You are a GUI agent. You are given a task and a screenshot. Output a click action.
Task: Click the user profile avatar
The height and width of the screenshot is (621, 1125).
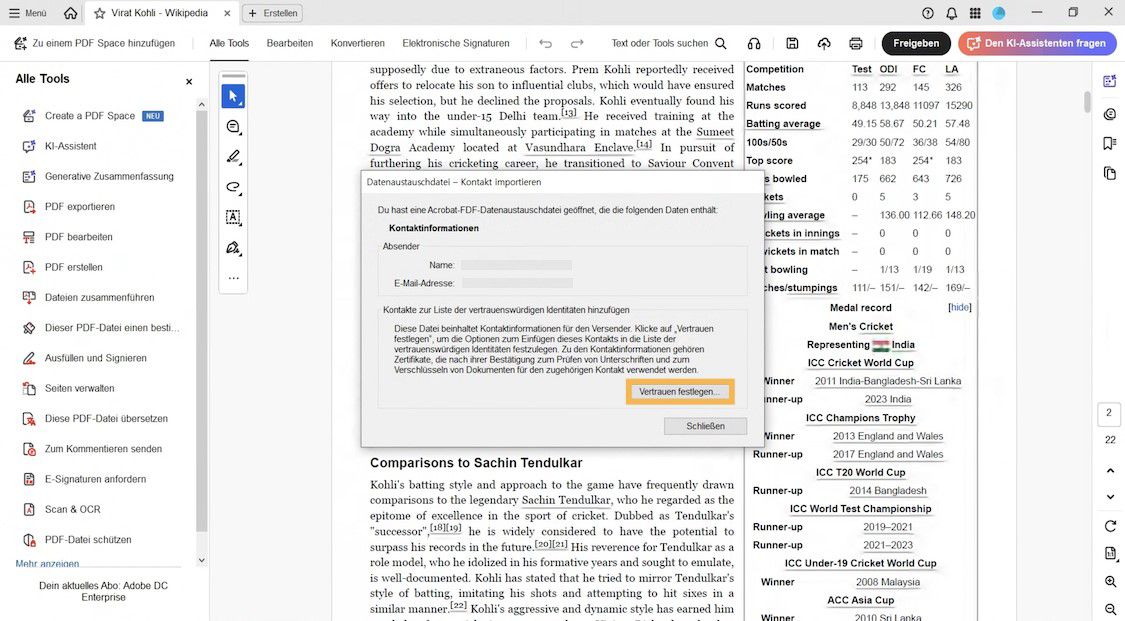click(x=999, y=13)
